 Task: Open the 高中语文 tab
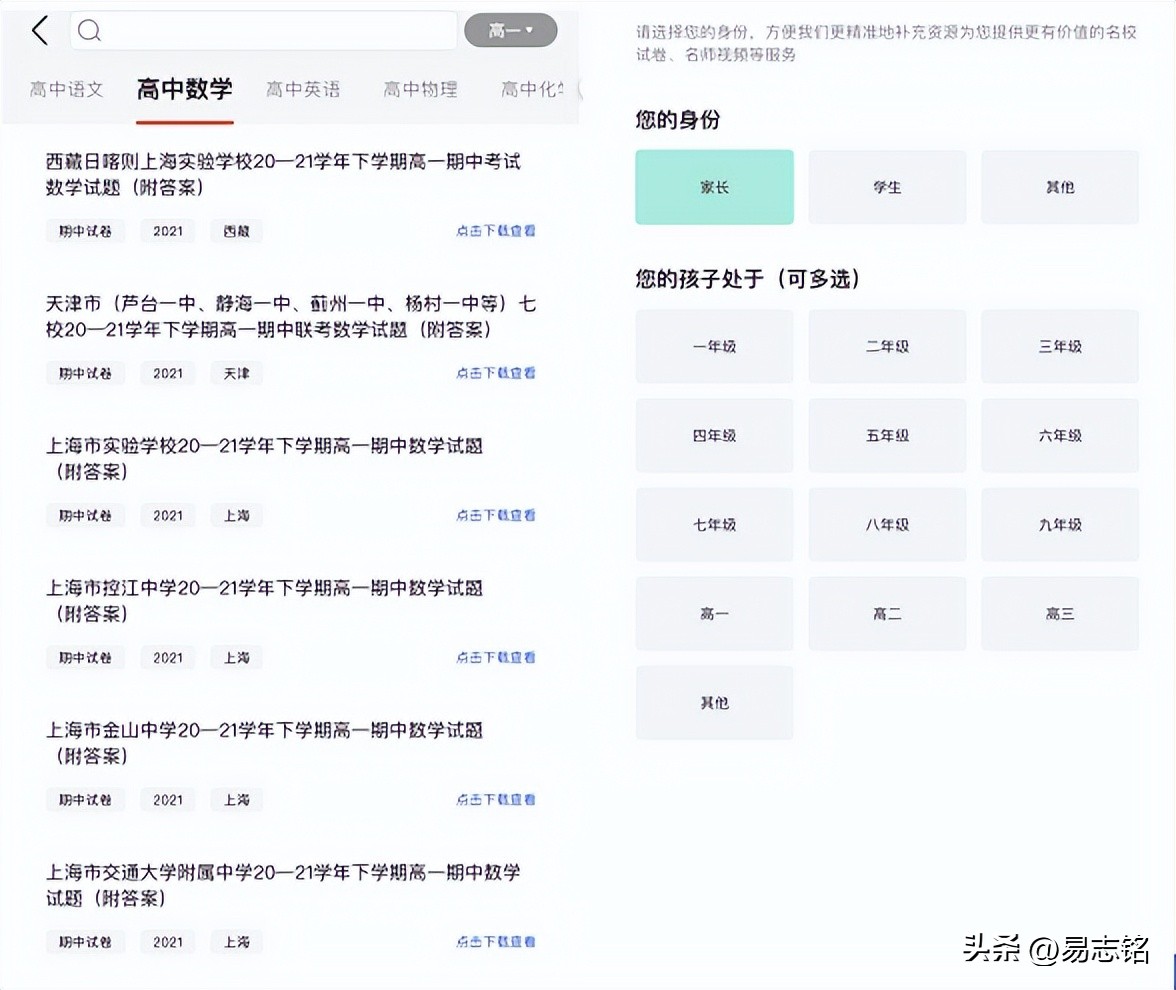pyautogui.click(x=65, y=89)
